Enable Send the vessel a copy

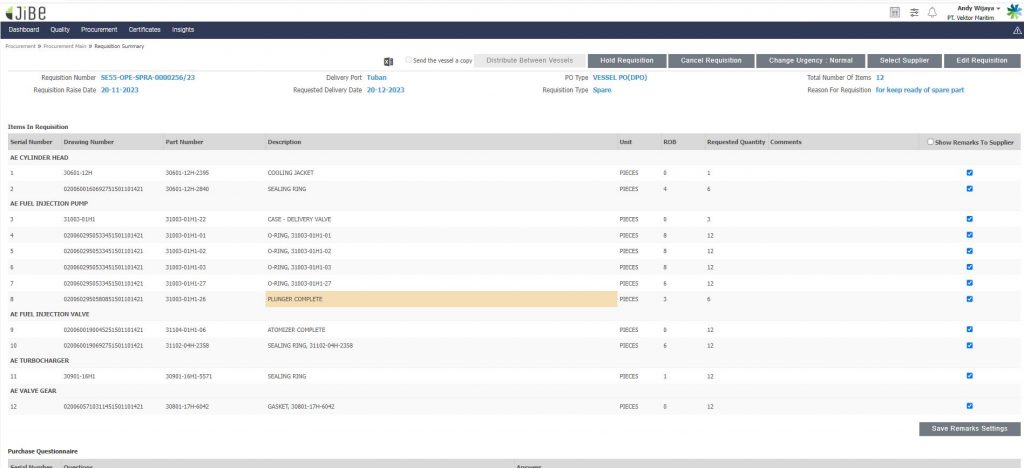tap(408, 61)
